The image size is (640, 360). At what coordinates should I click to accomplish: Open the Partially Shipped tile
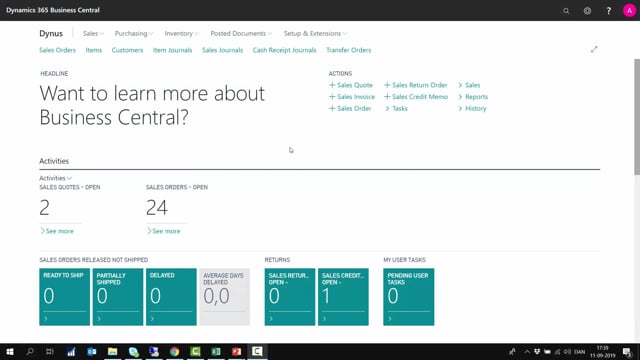pyautogui.click(x=118, y=297)
